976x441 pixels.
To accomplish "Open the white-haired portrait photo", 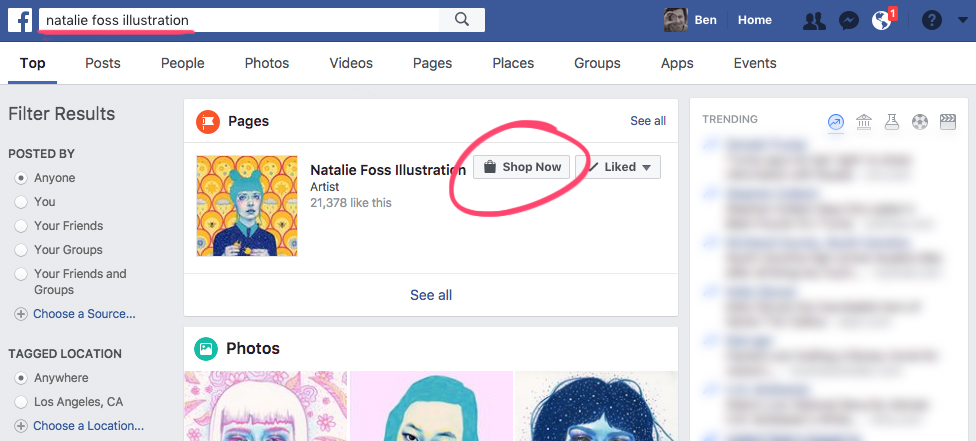I will click(x=266, y=406).
